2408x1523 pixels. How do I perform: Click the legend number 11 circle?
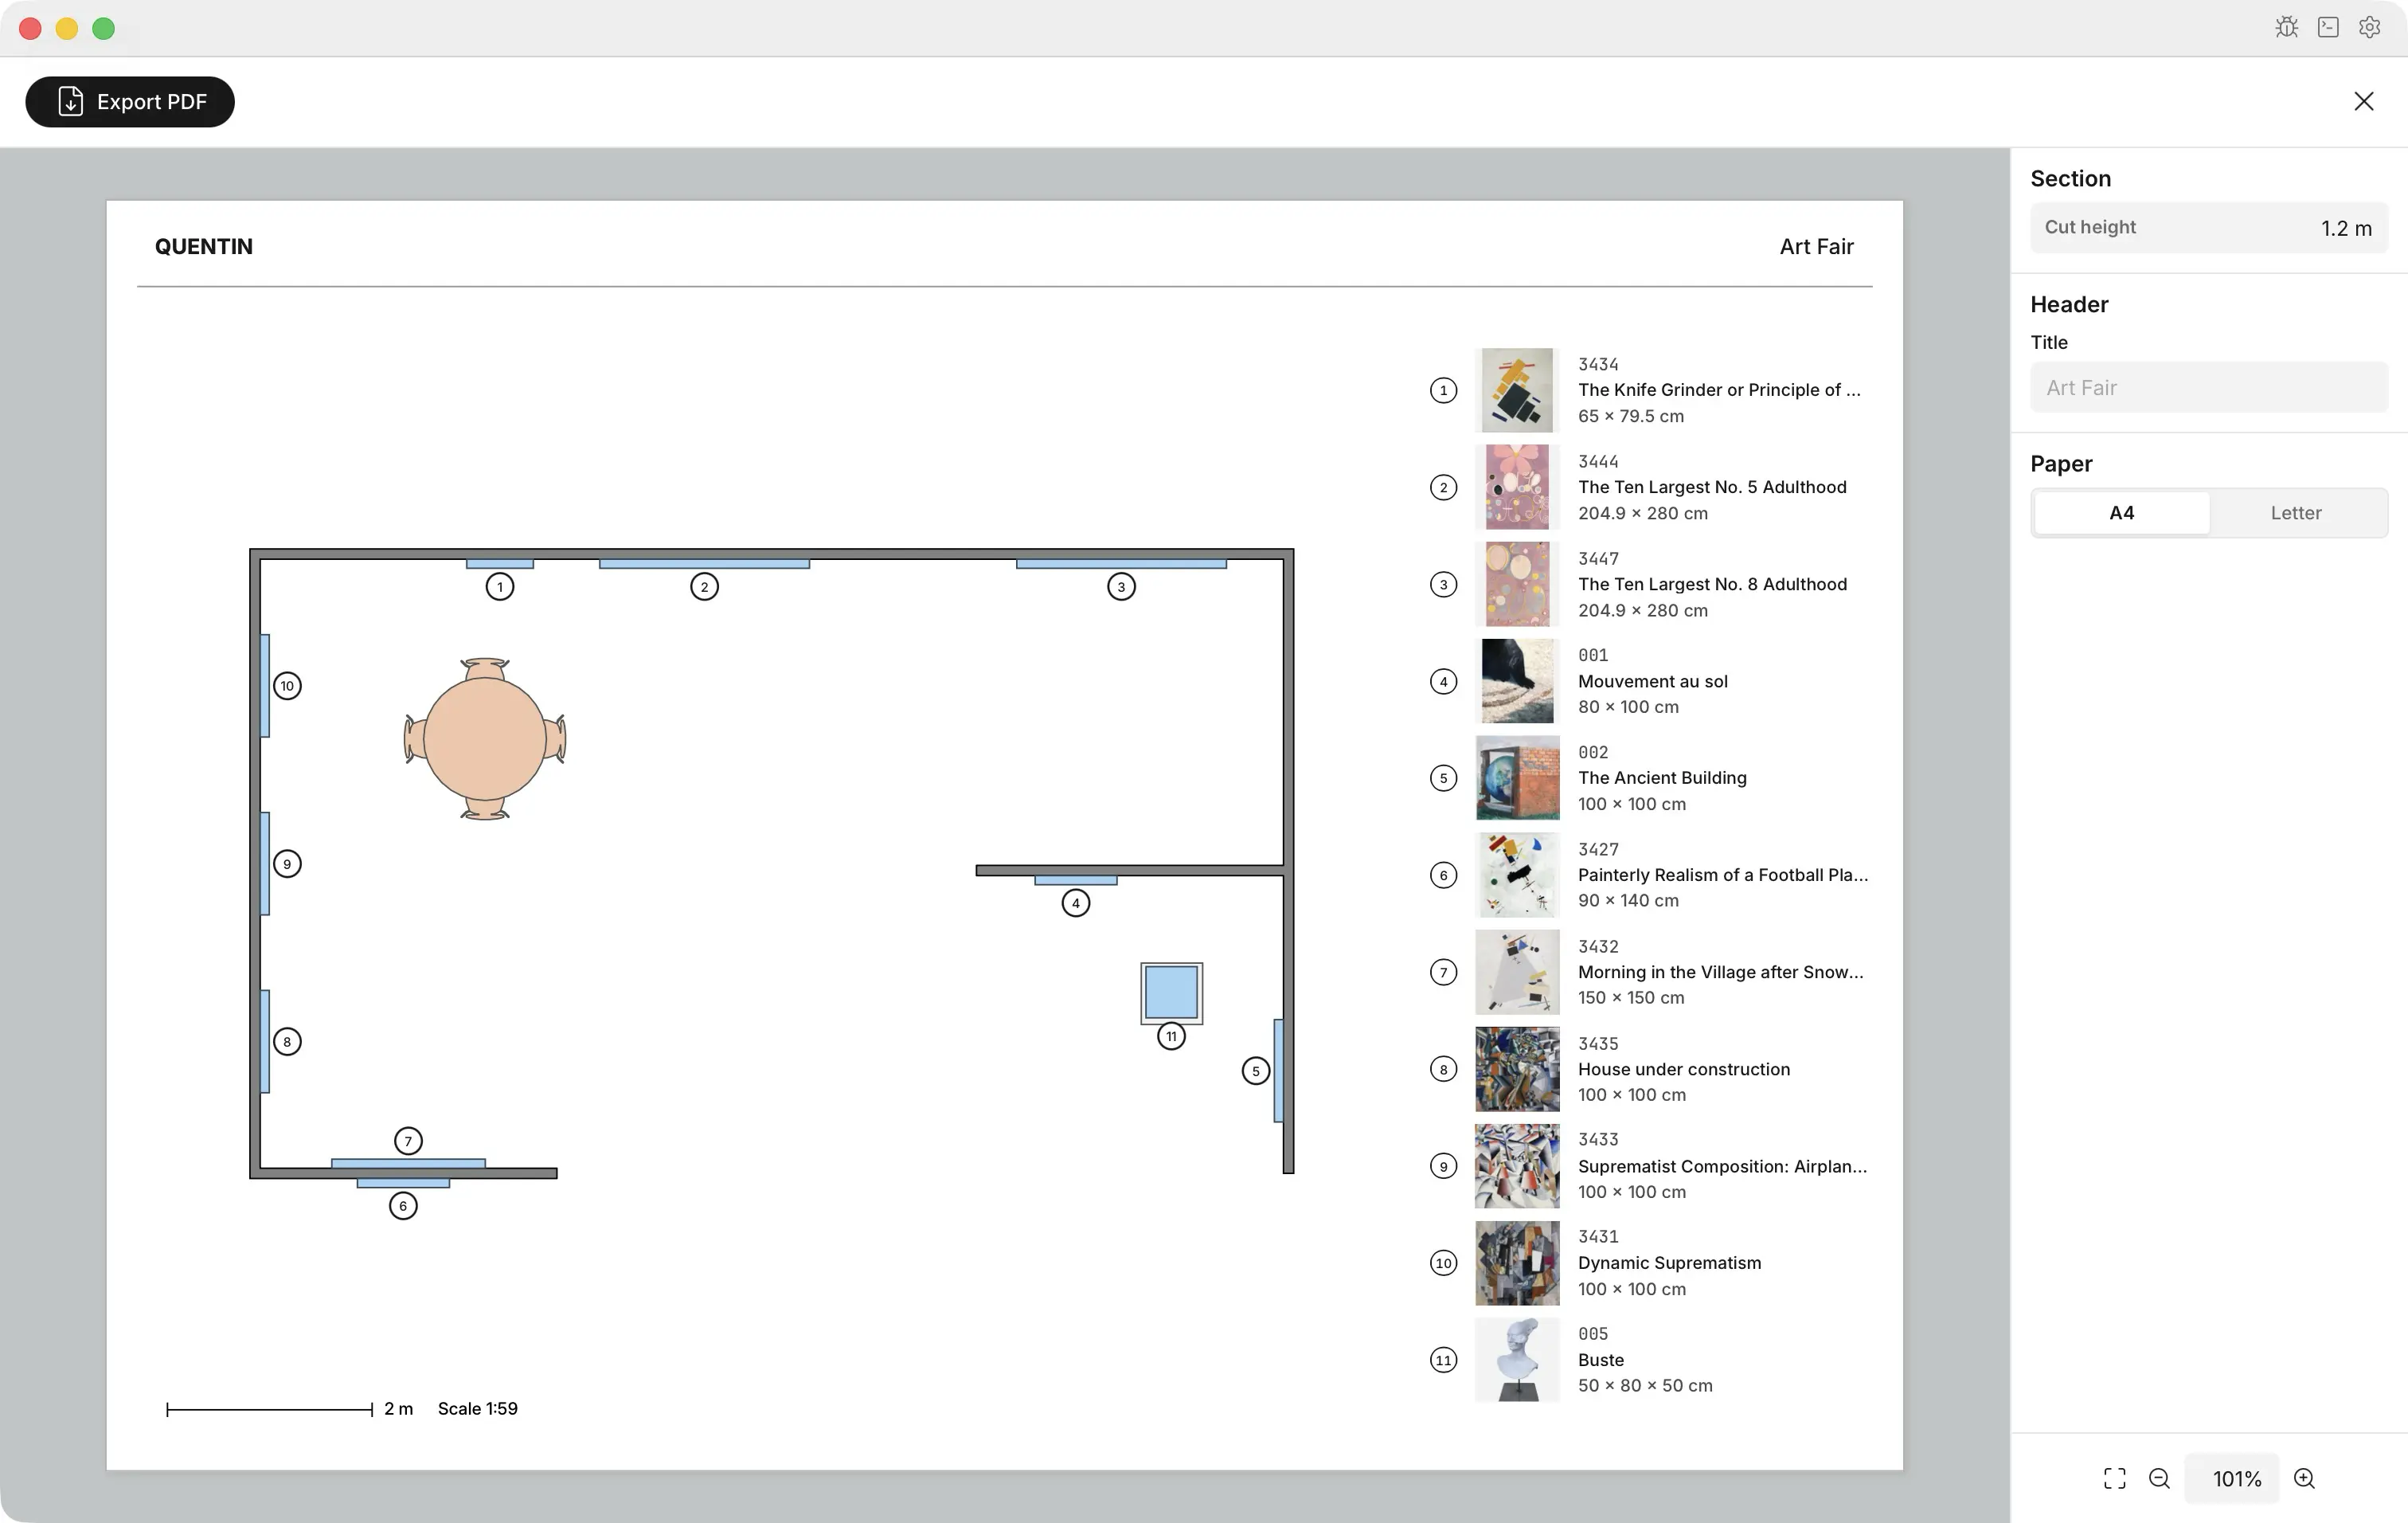[1443, 1360]
